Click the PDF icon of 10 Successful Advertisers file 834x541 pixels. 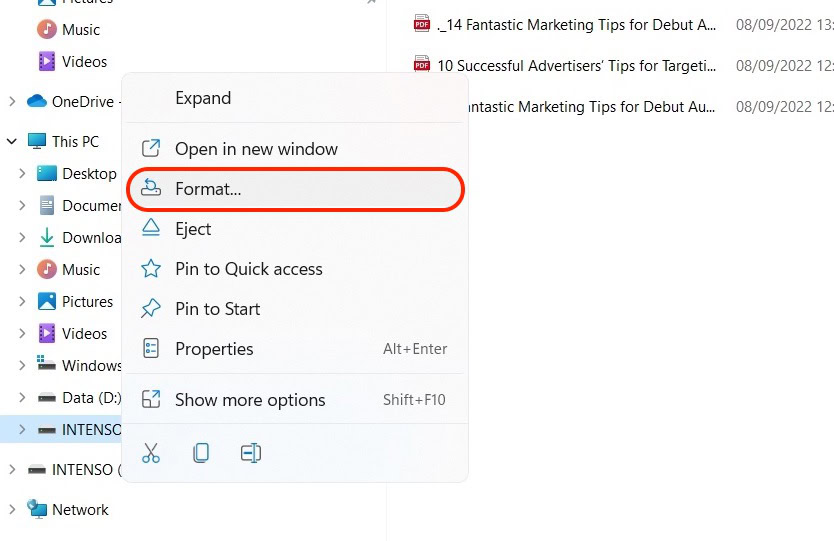point(422,65)
